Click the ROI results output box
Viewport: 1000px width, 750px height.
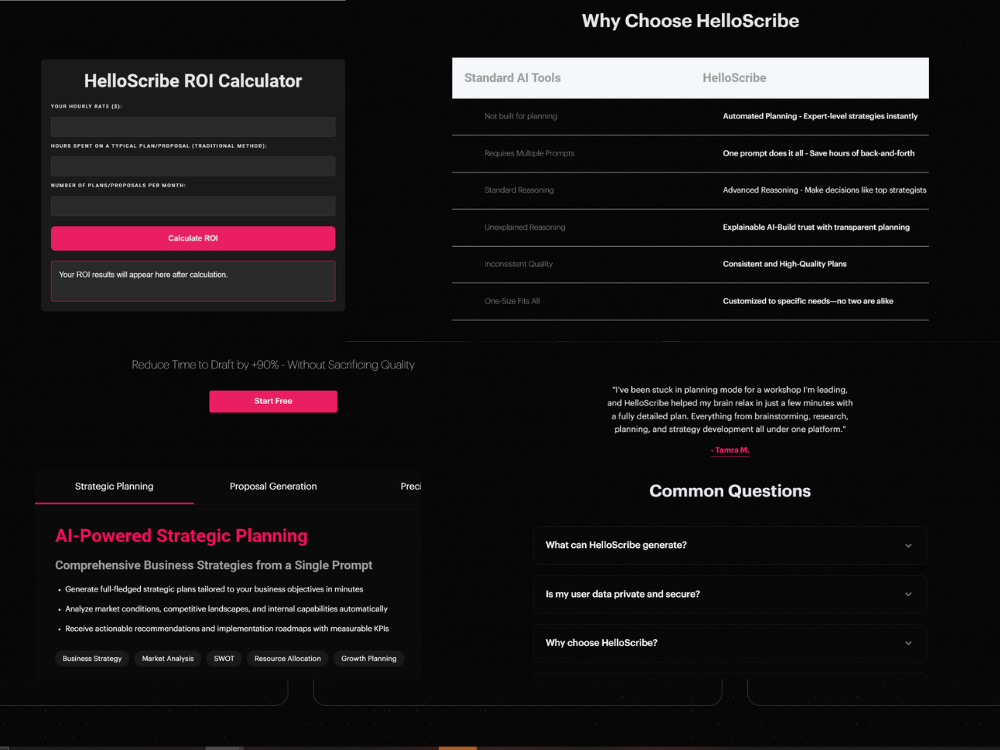[x=193, y=281]
